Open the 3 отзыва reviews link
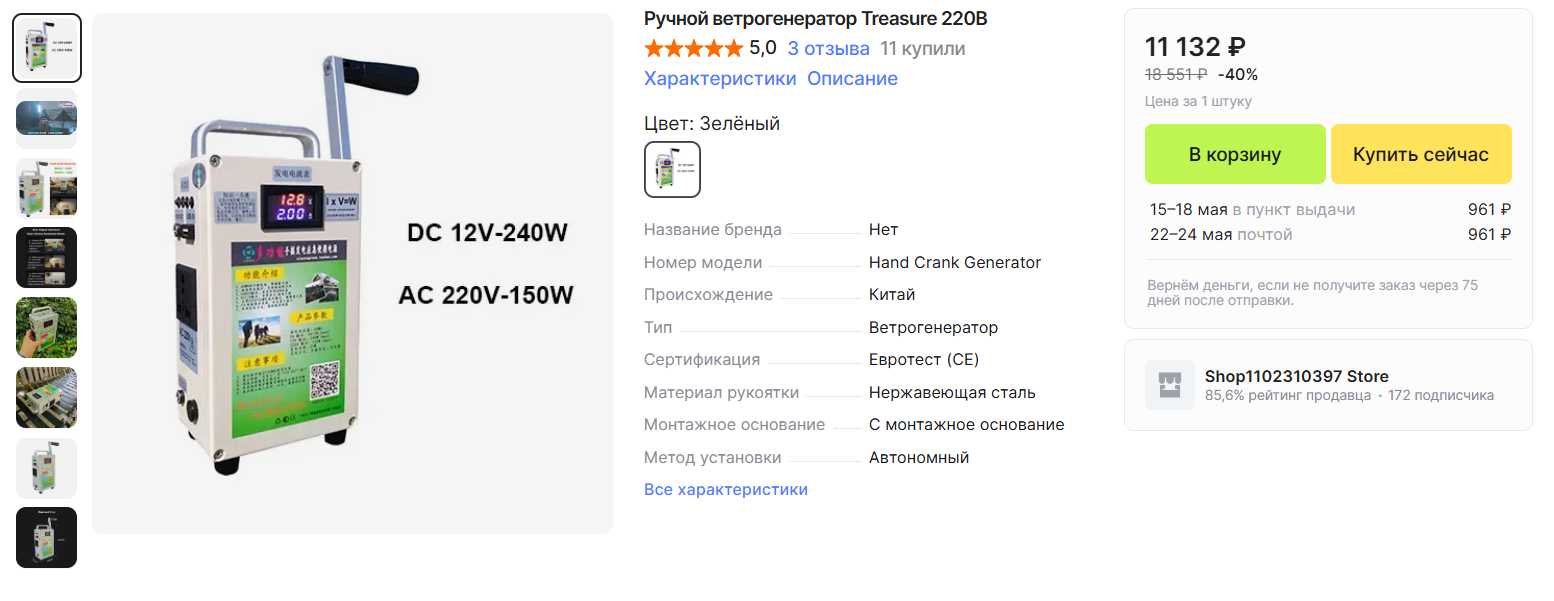1554x601 pixels. pos(828,48)
